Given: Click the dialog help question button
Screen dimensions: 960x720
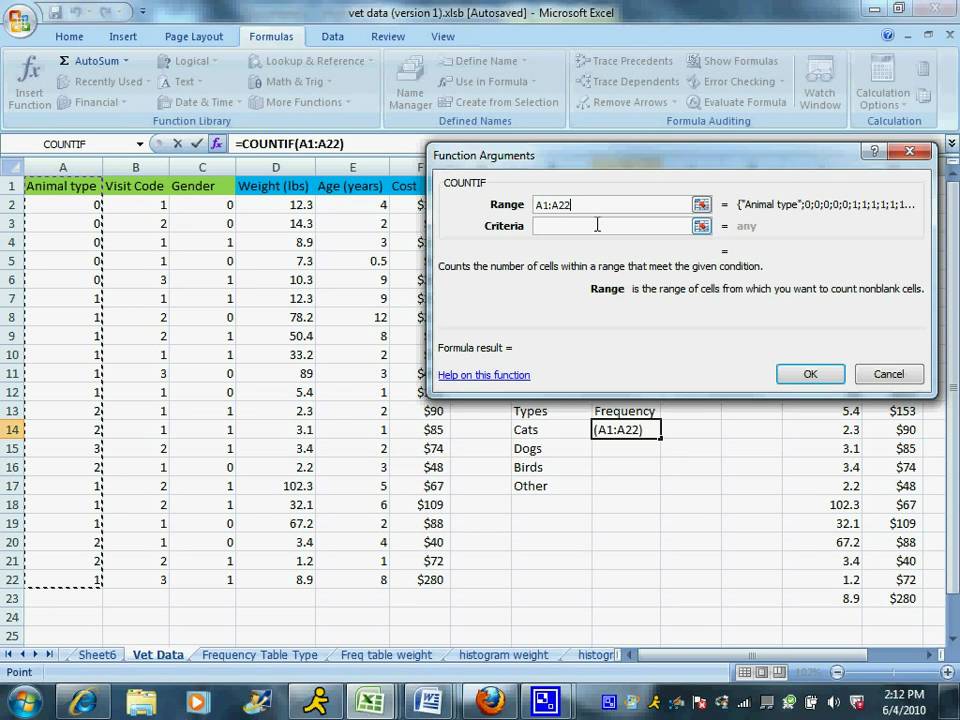Looking at the screenshot, I should tap(874, 151).
